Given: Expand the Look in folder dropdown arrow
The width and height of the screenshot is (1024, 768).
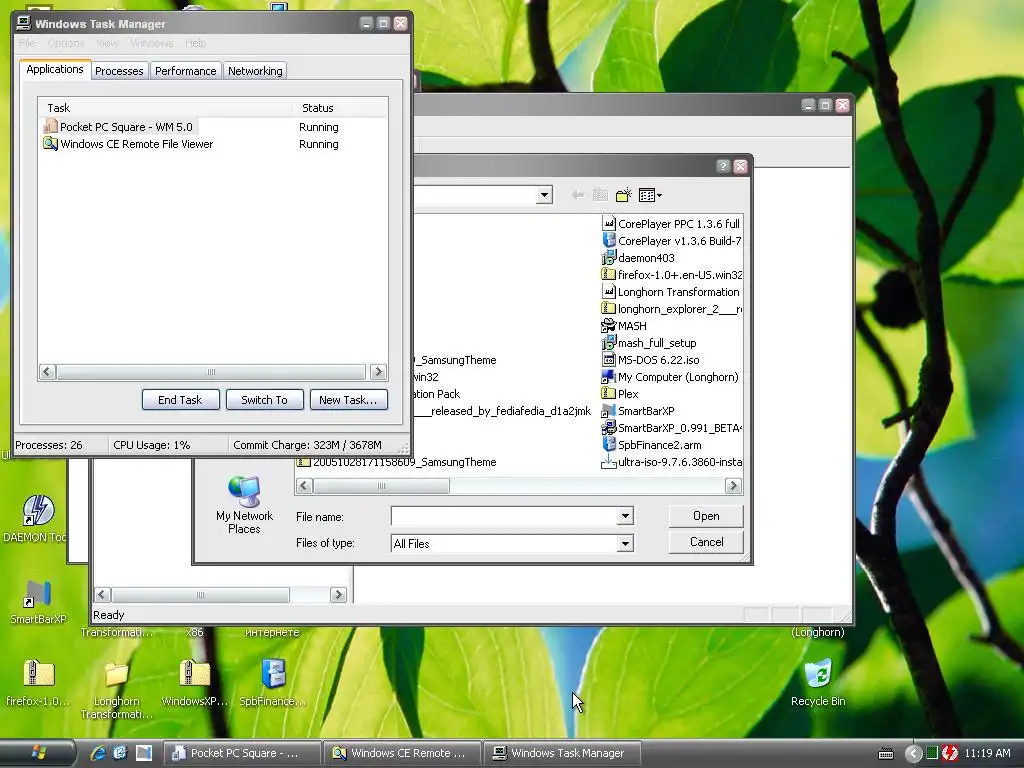Looking at the screenshot, I should coord(544,195).
